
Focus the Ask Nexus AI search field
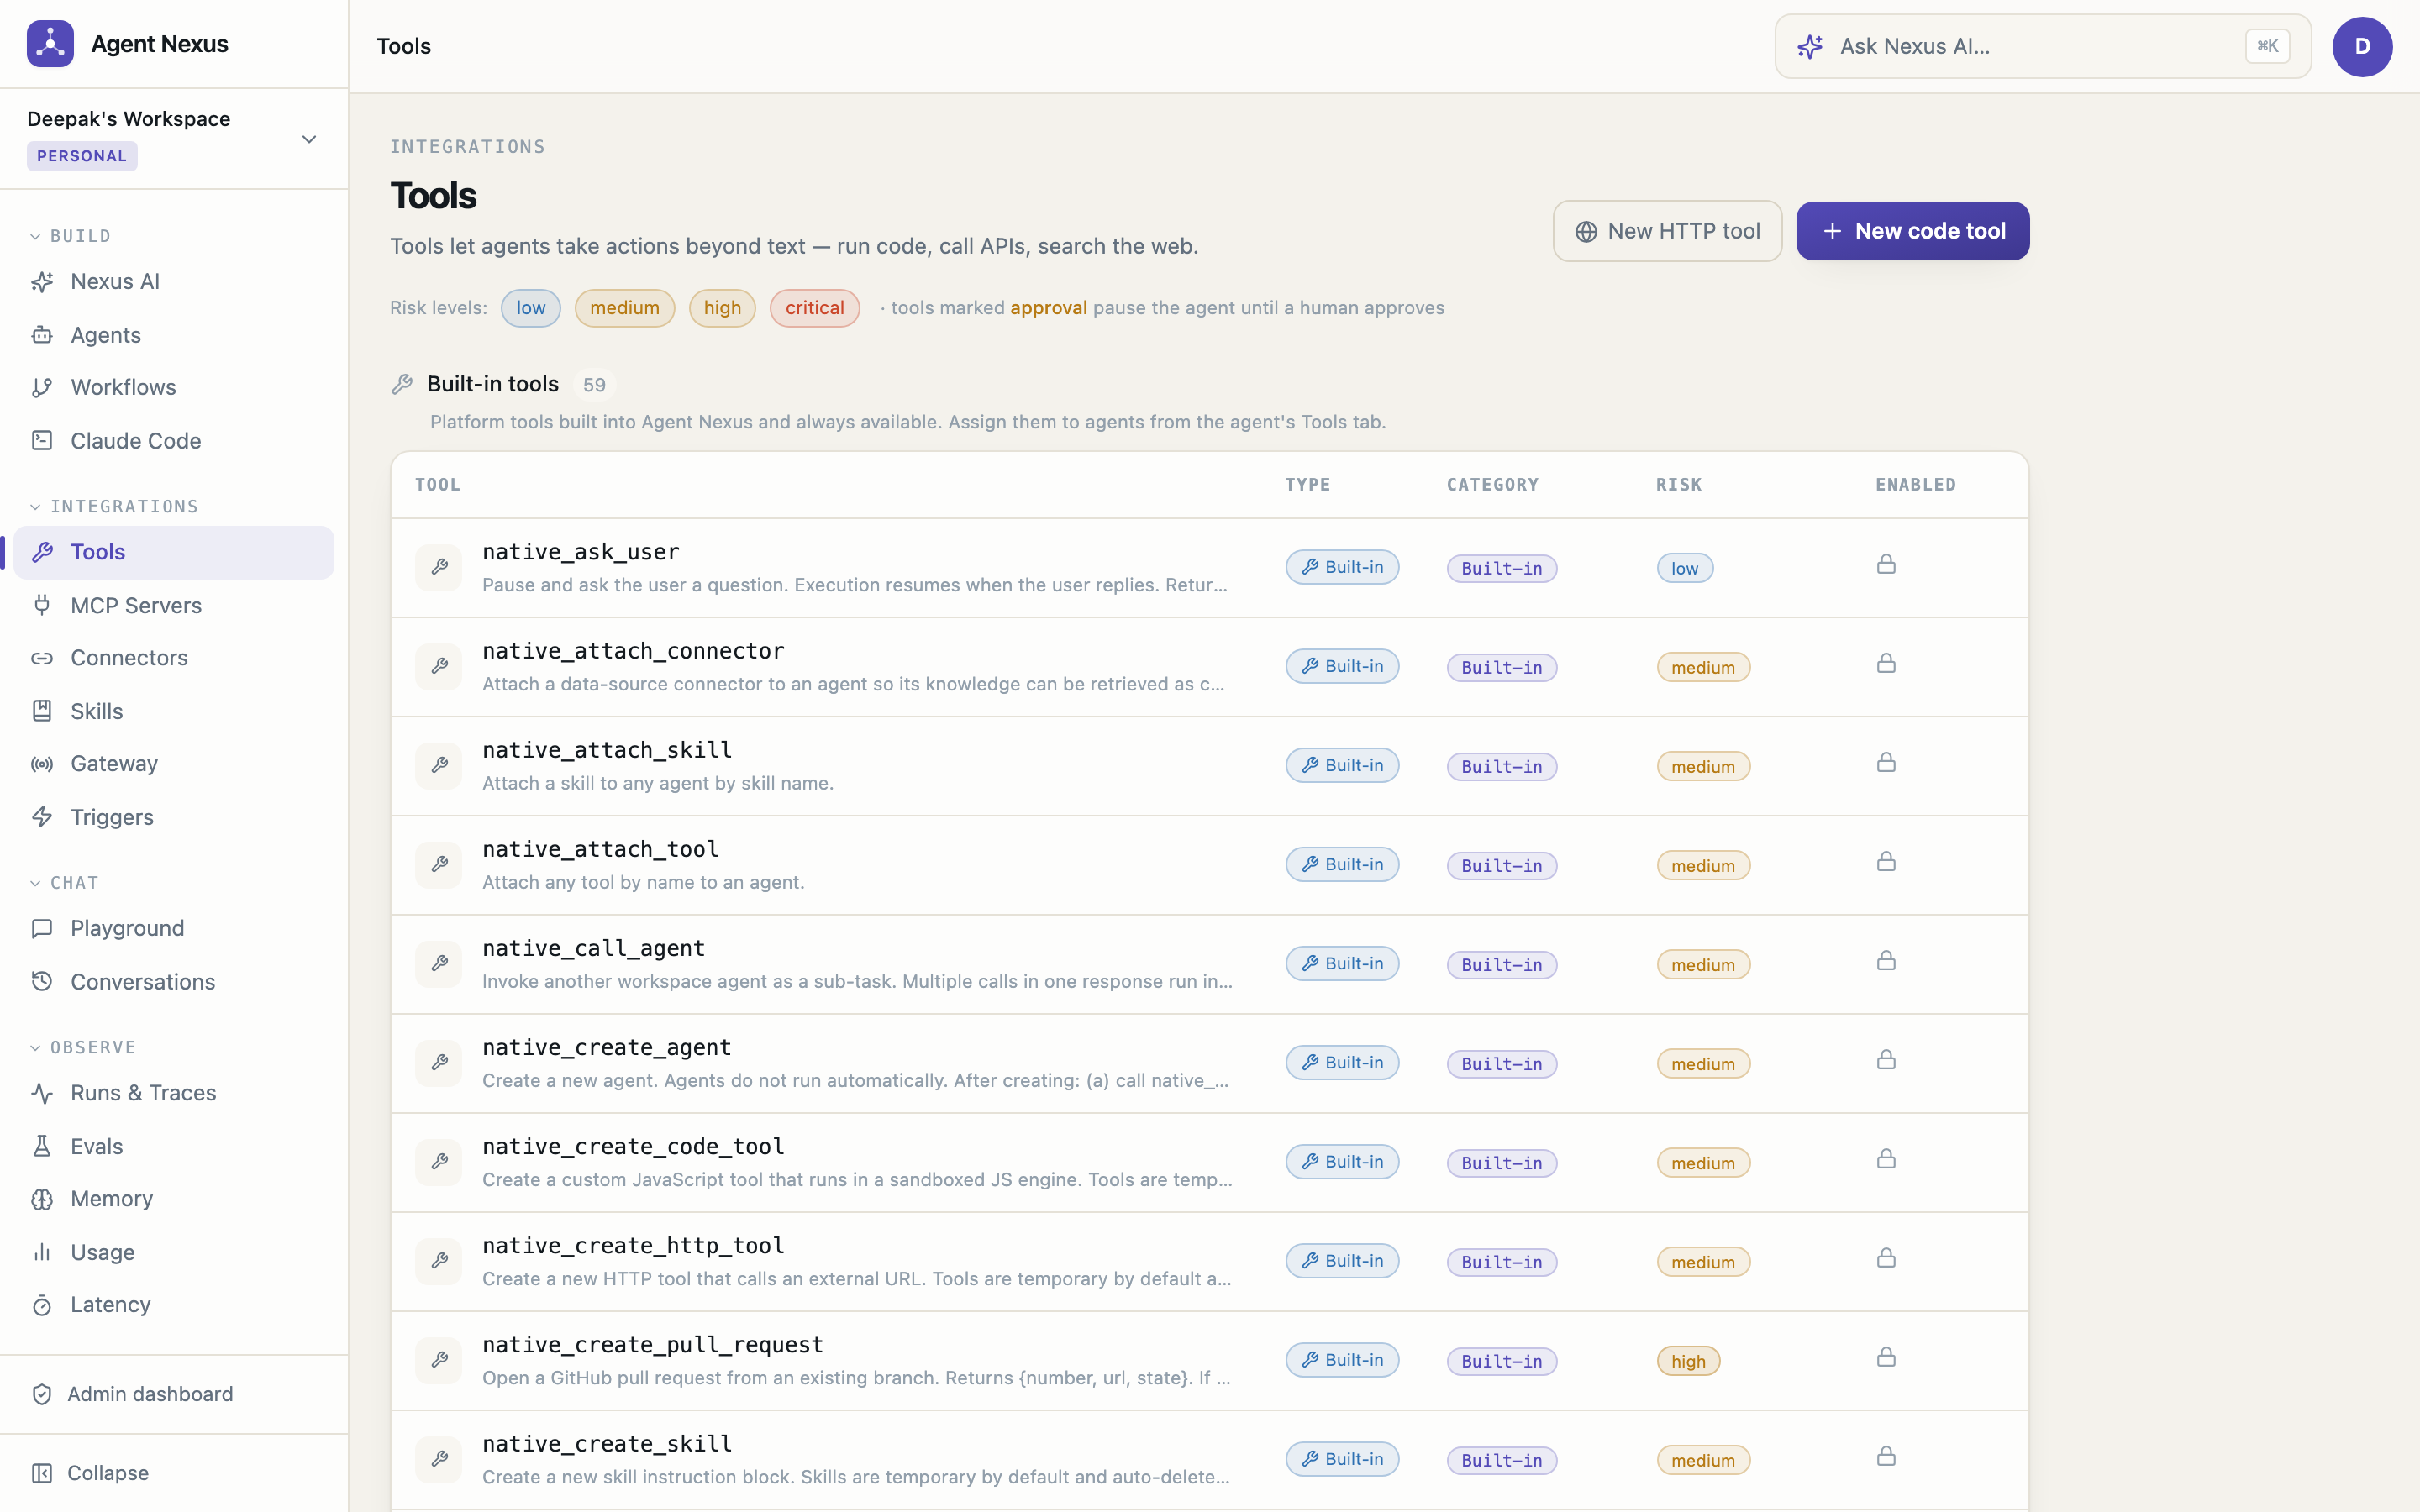click(2042, 46)
